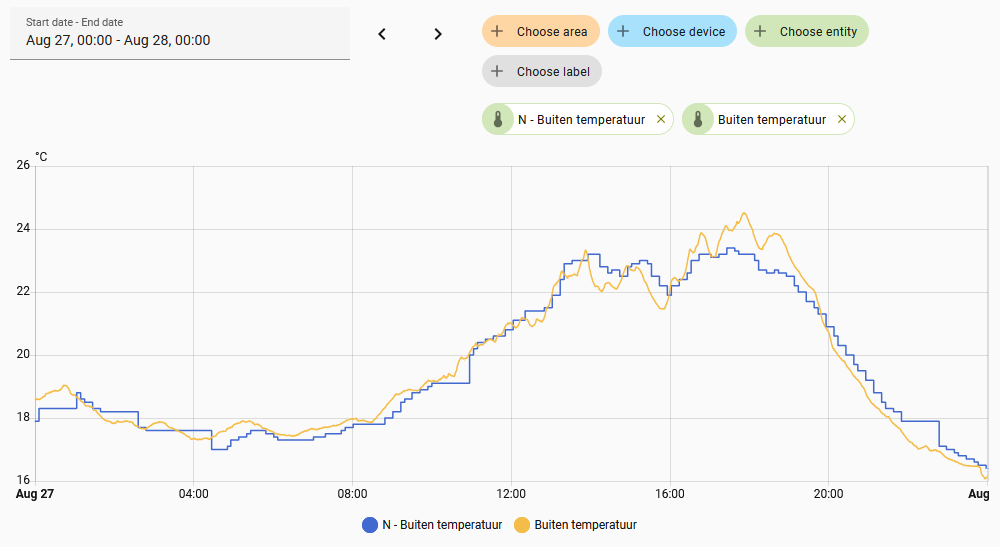
Task: Open the Choose label picker
Action: (553, 72)
